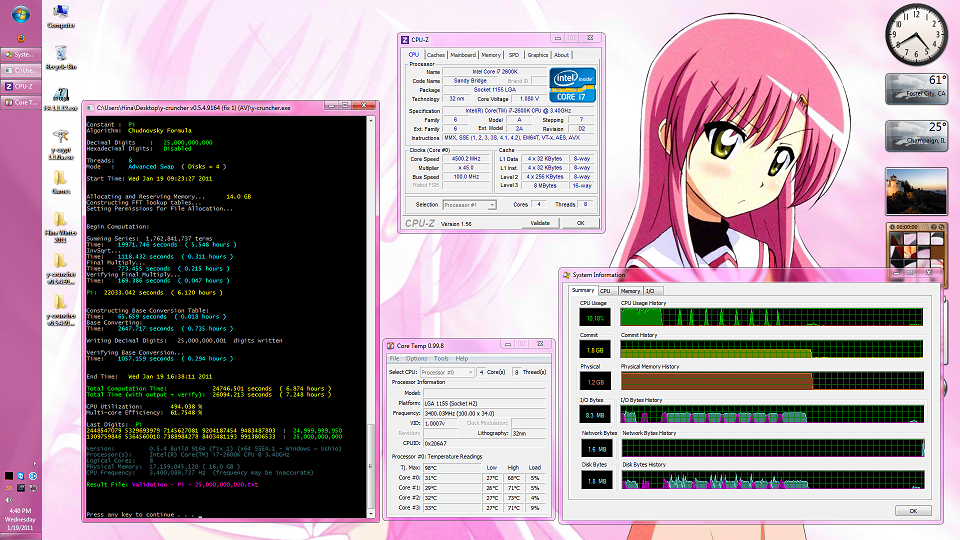Open the Select CPU dropdown in Core Temp
The height and width of the screenshot is (540, 960).
[x=446, y=372]
